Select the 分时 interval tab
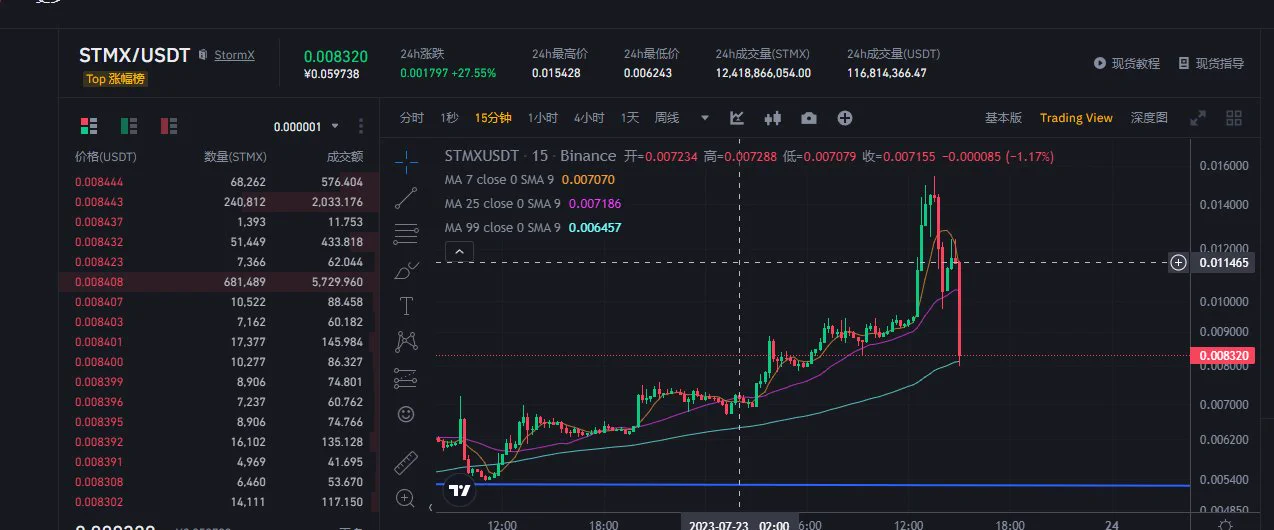Image resolution: width=1274 pixels, height=530 pixels. pyautogui.click(x=412, y=118)
